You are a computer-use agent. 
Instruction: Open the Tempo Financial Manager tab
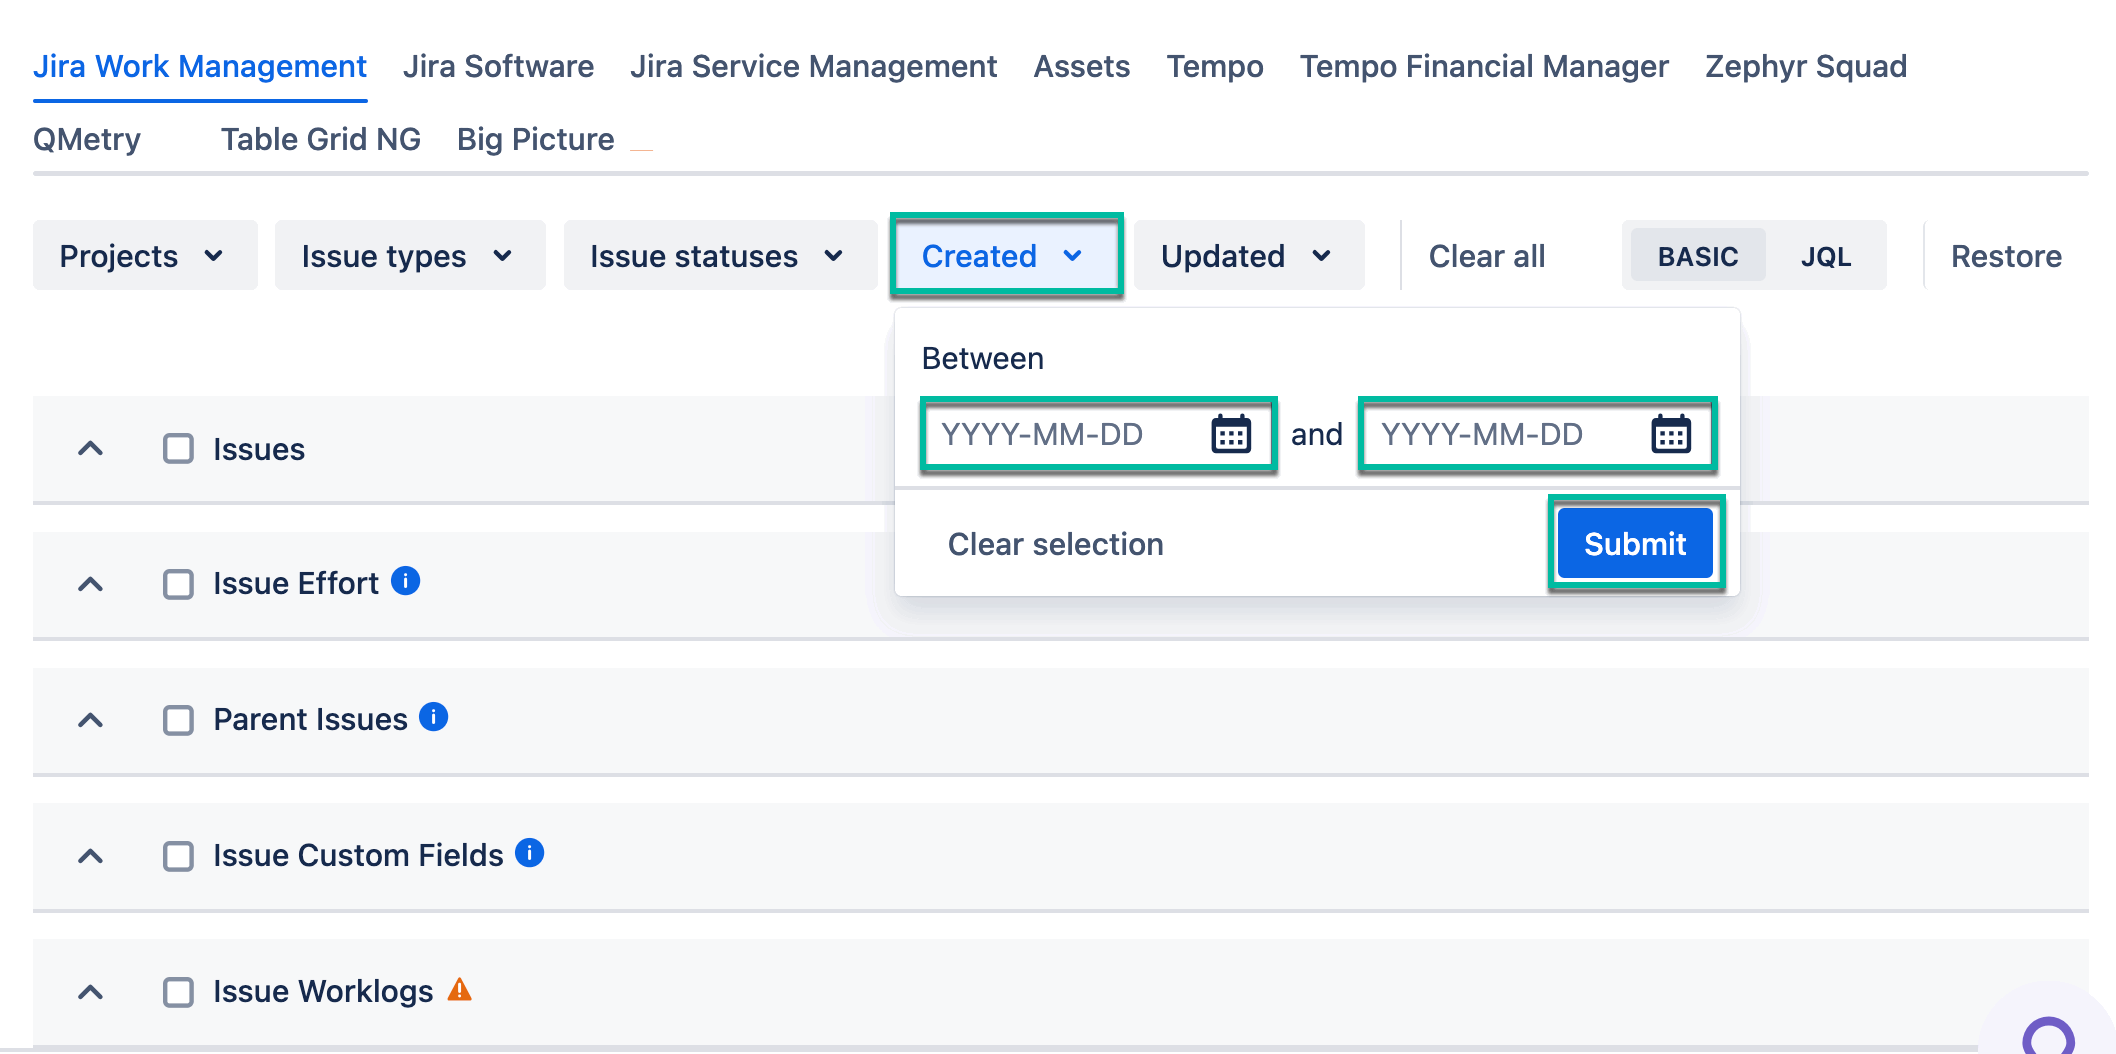pos(1483,66)
